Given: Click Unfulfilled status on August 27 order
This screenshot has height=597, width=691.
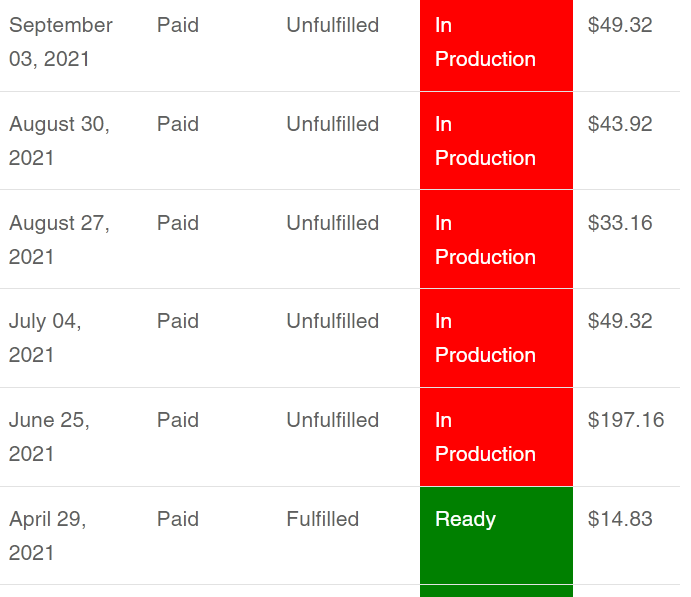Looking at the screenshot, I should [333, 223].
